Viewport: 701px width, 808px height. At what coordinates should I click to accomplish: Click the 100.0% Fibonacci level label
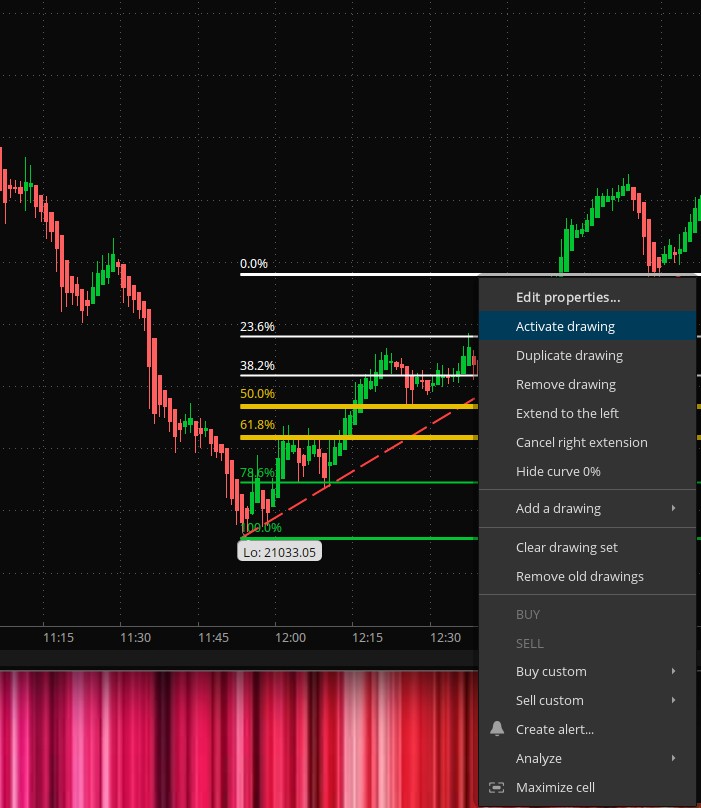pos(261,528)
